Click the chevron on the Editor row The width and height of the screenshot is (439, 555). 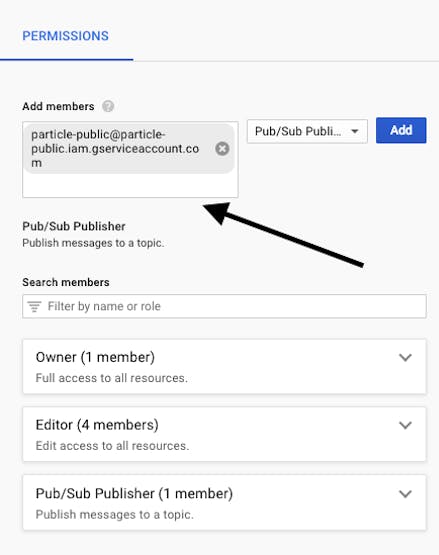point(405,425)
